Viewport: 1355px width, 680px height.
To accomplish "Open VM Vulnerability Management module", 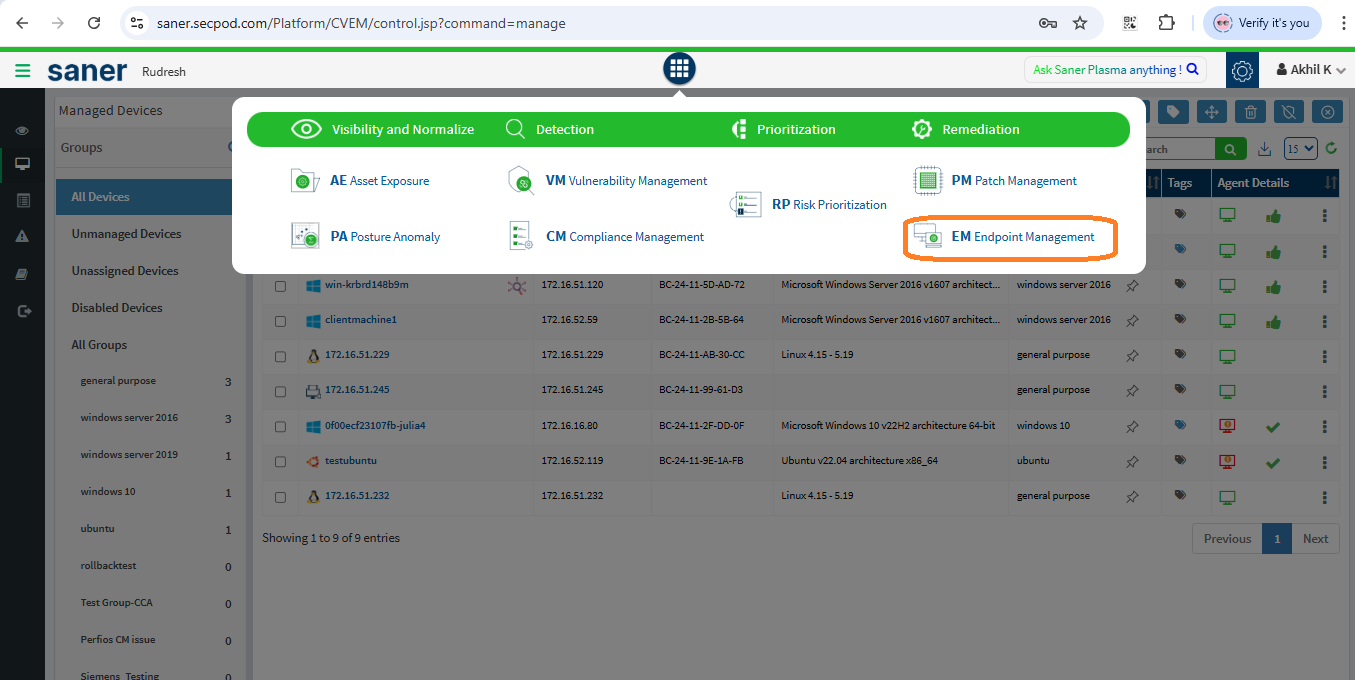I will (607, 181).
